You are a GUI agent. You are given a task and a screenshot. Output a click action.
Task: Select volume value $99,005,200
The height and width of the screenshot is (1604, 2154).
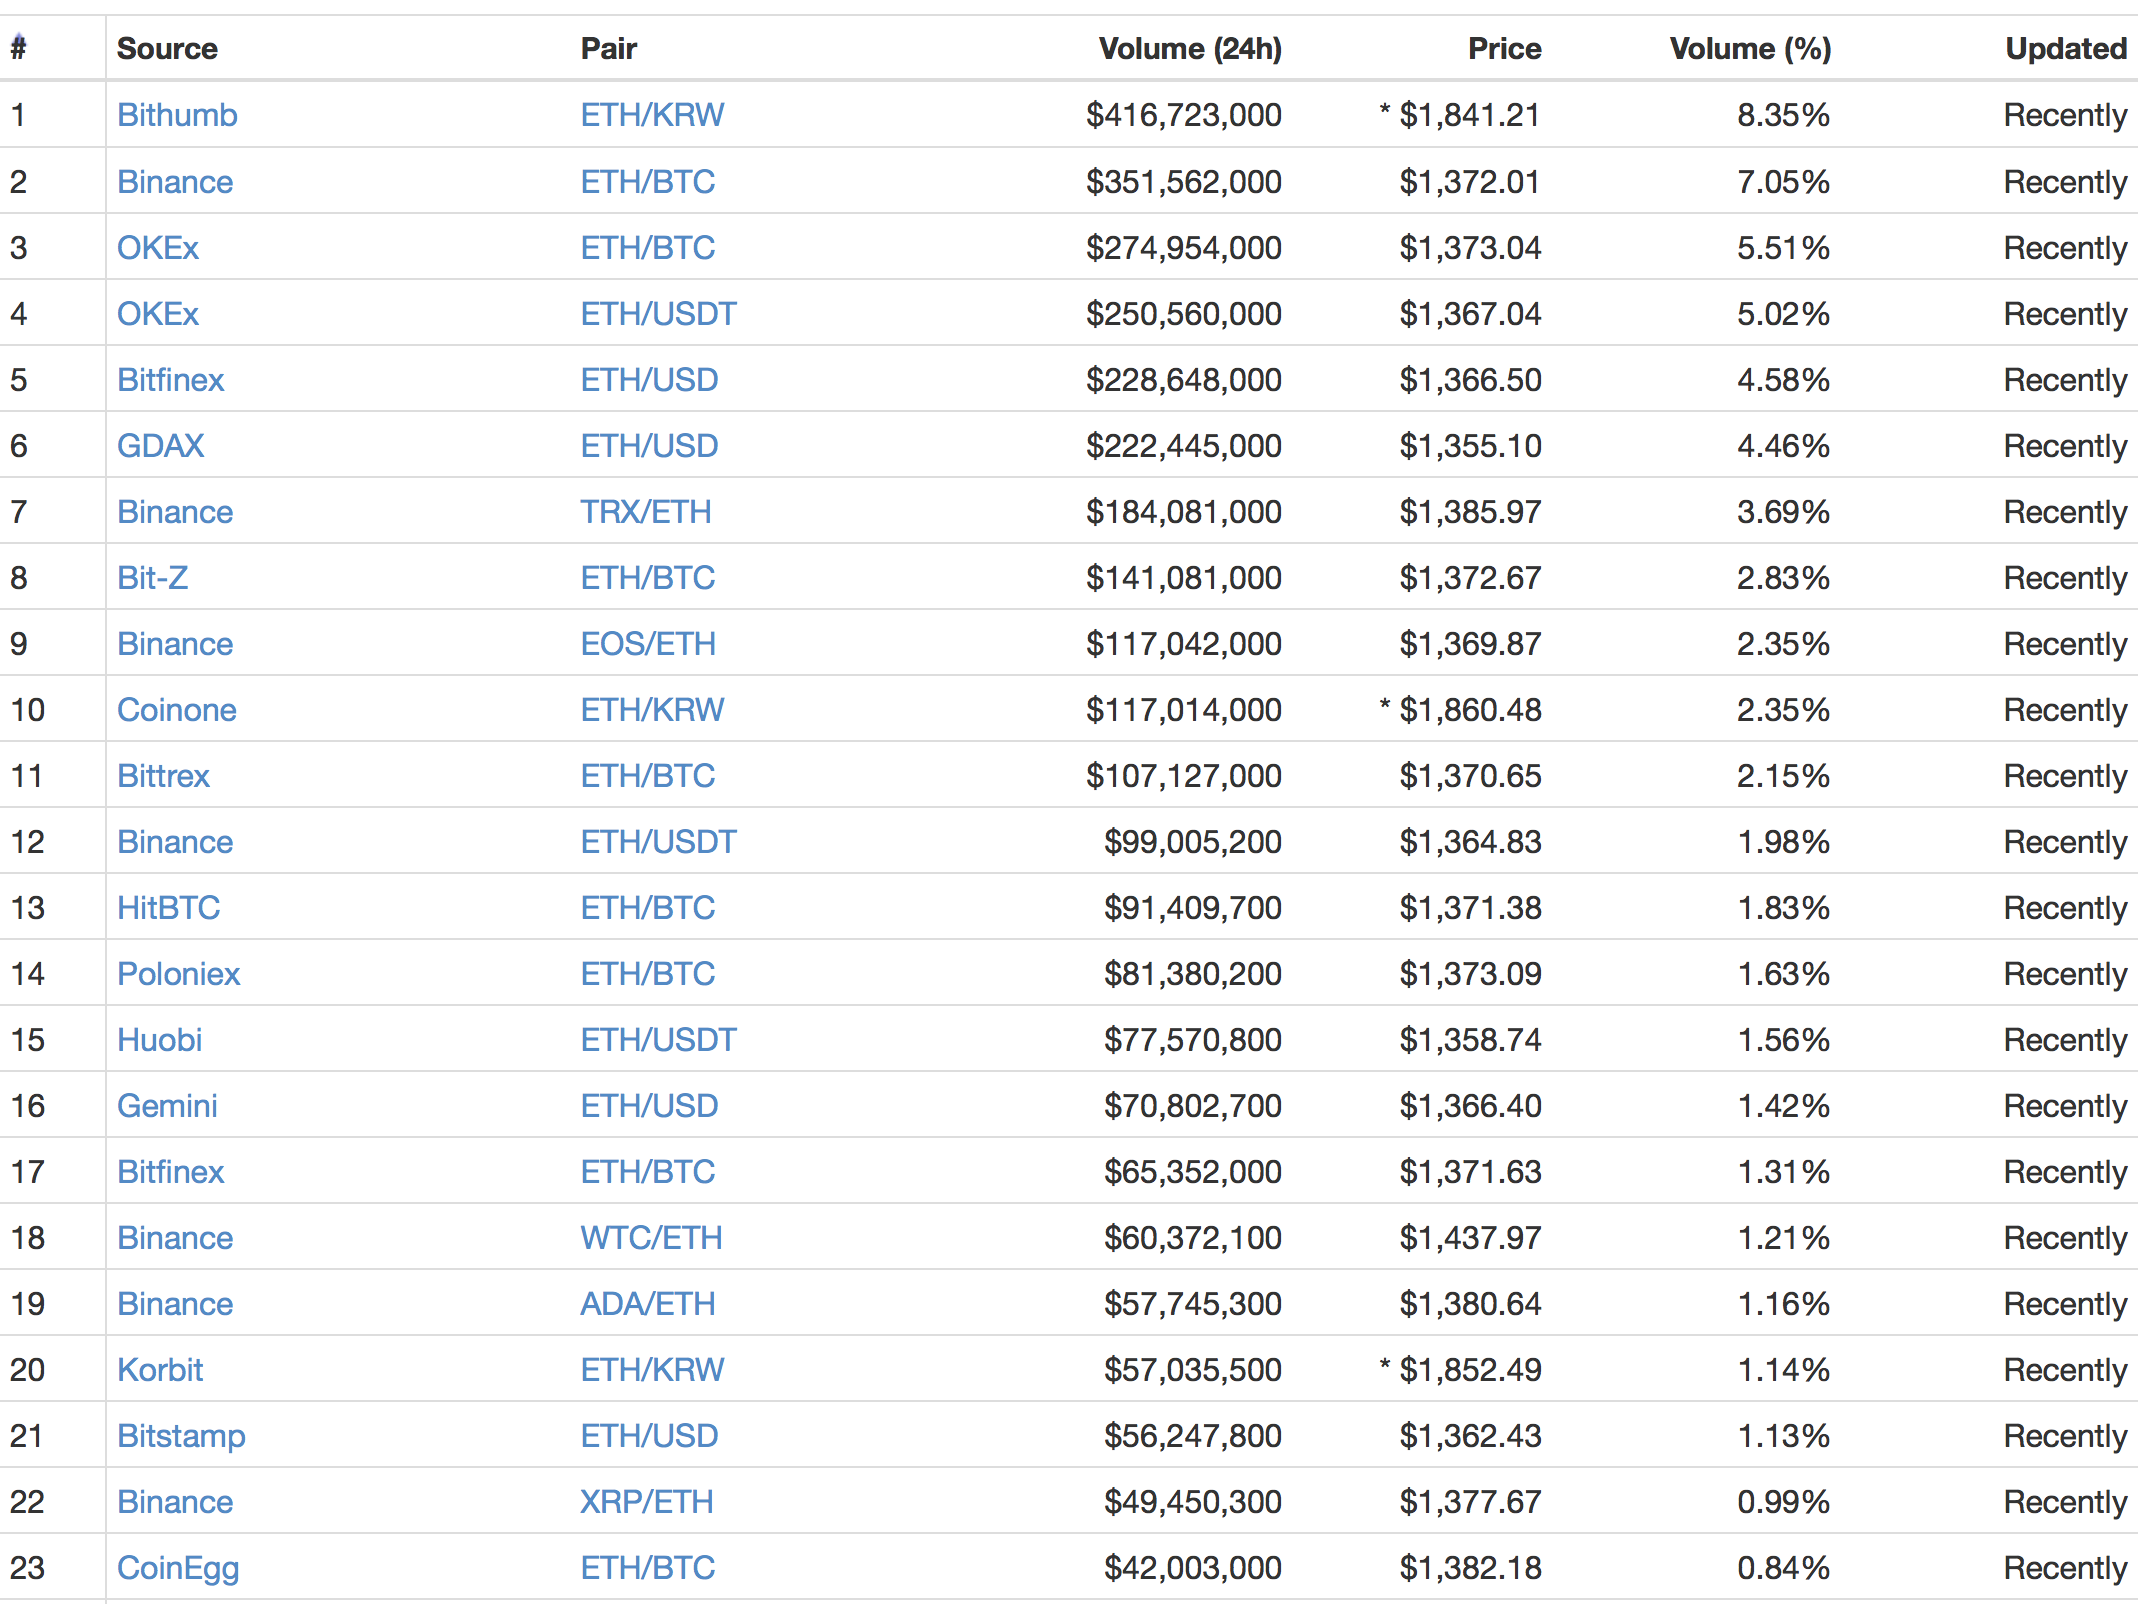tap(1193, 842)
